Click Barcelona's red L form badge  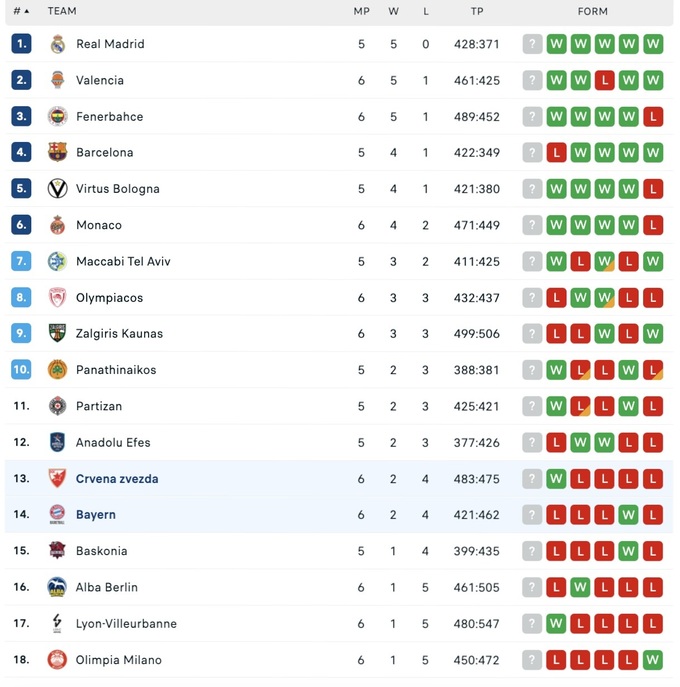[x=557, y=153]
